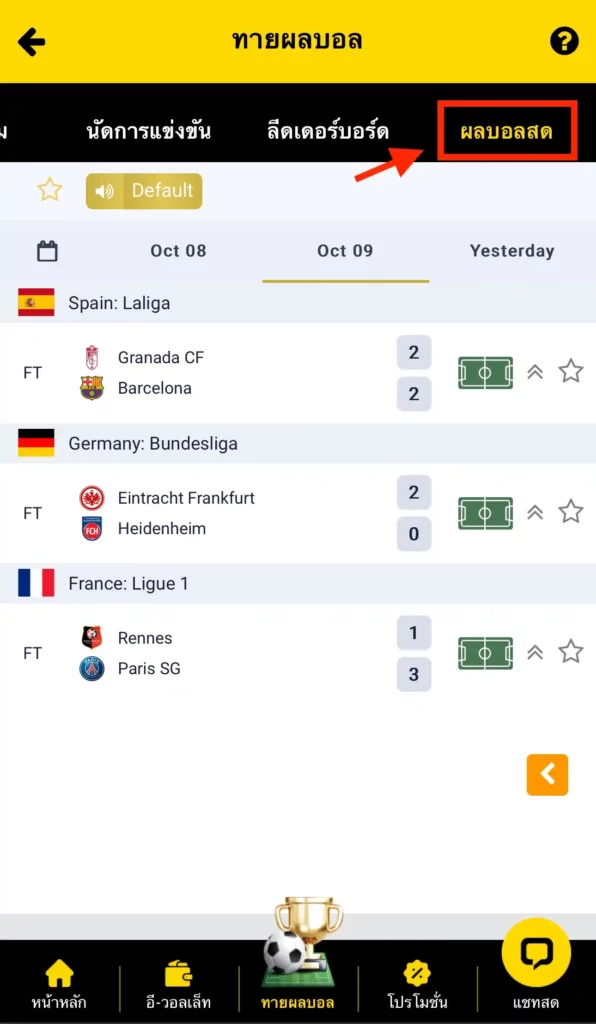This screenshot has width=596, height=1024.
Task: Open the calendar date picker icon
Action: [47, 251]
